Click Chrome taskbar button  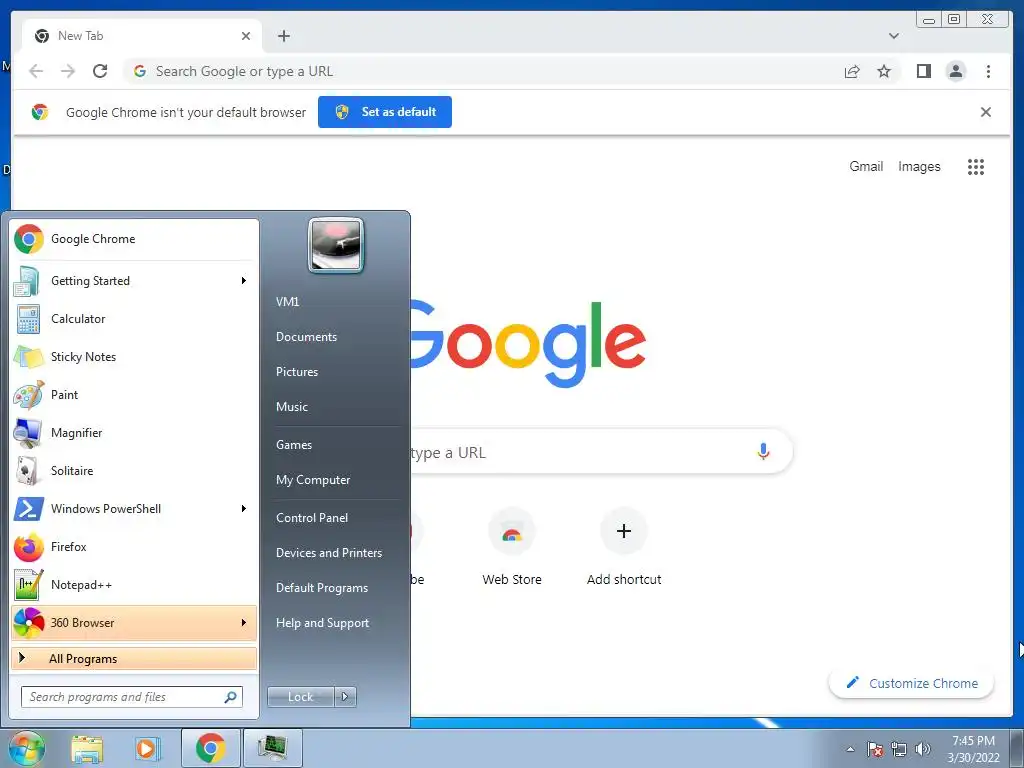210,748
